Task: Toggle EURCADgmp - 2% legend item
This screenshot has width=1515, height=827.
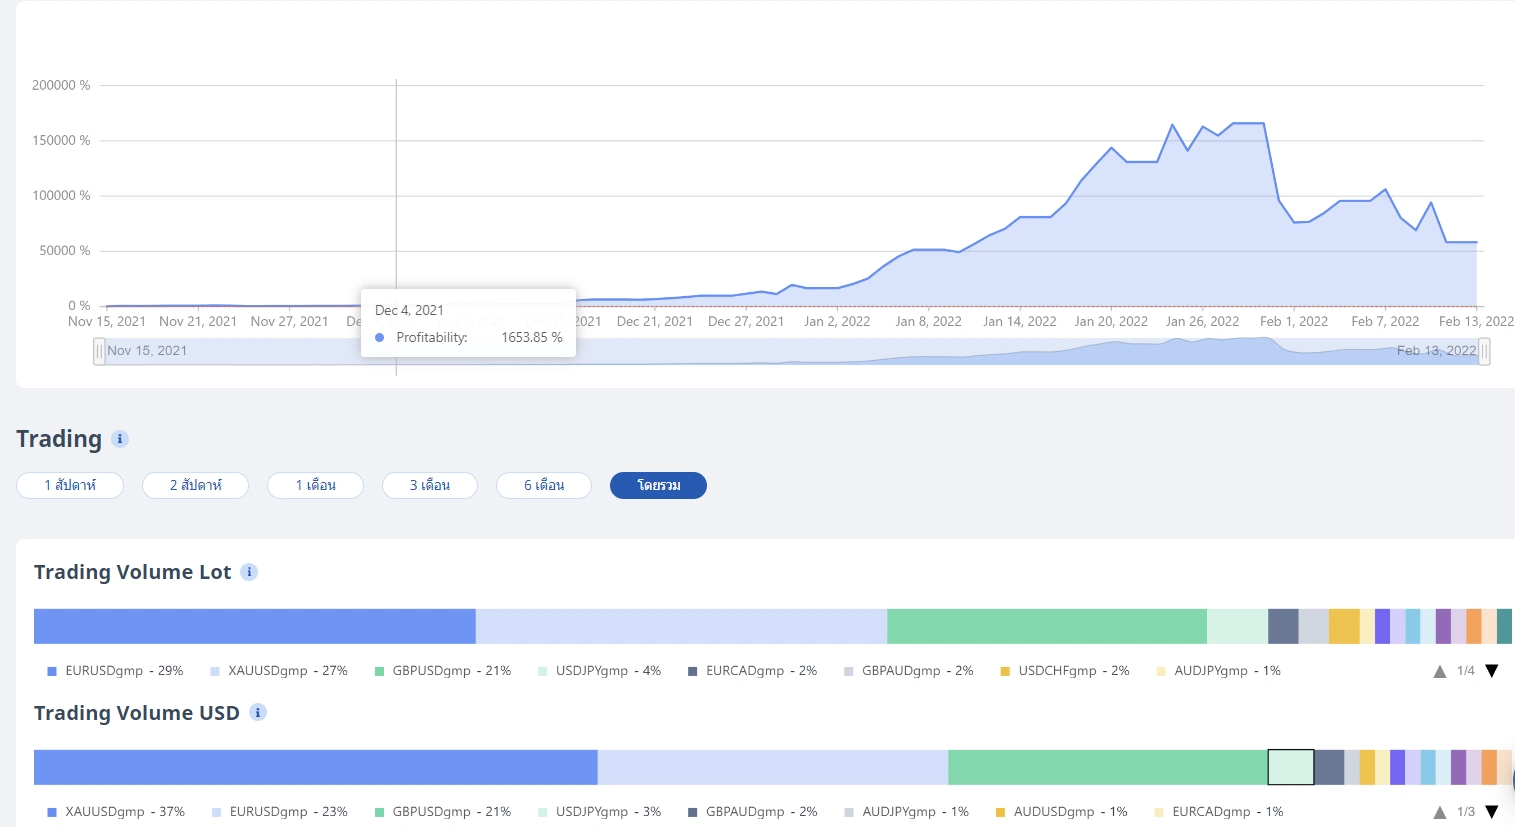Action: (752, 671)
